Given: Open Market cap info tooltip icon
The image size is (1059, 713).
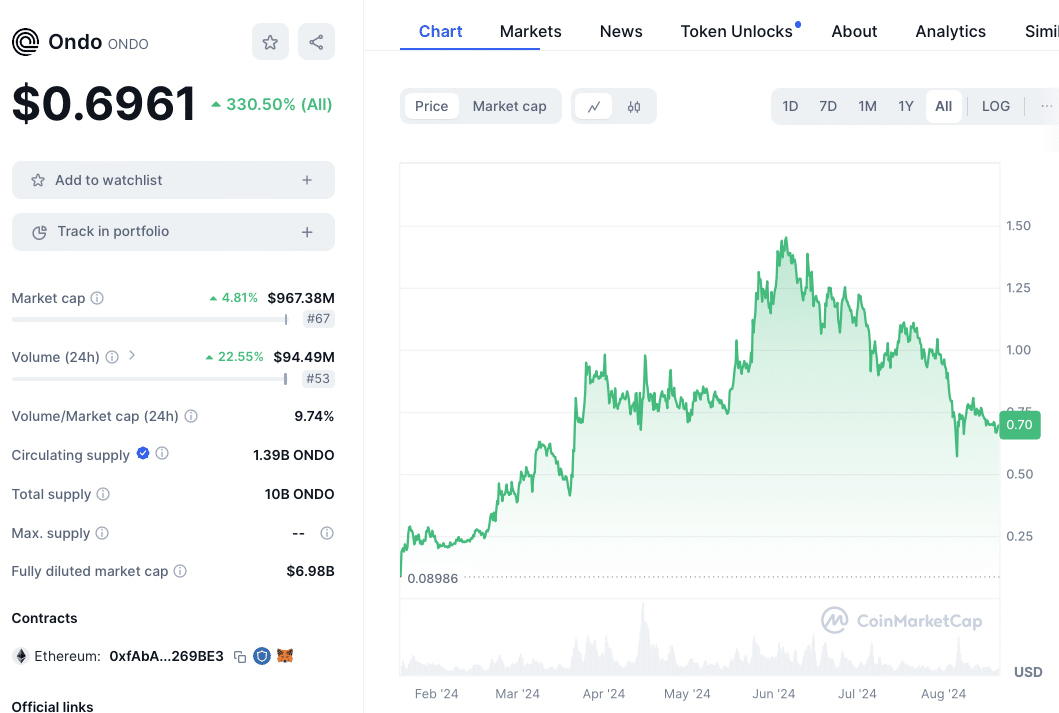Looking at the screenshot, I should click(97, 298).
